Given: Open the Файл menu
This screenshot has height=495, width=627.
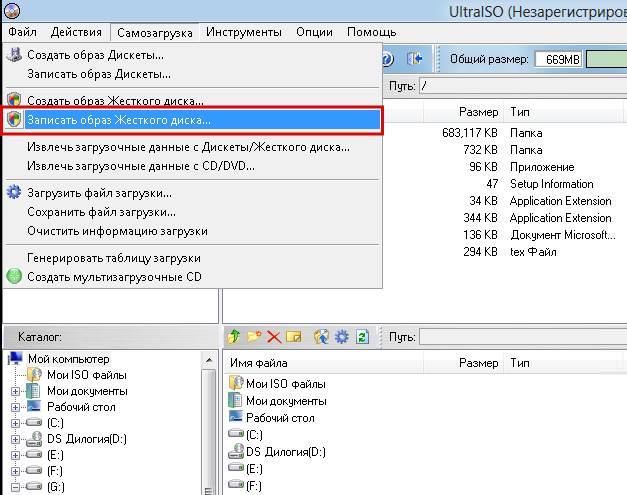Looking at the screenshot, I should (22, 32).
